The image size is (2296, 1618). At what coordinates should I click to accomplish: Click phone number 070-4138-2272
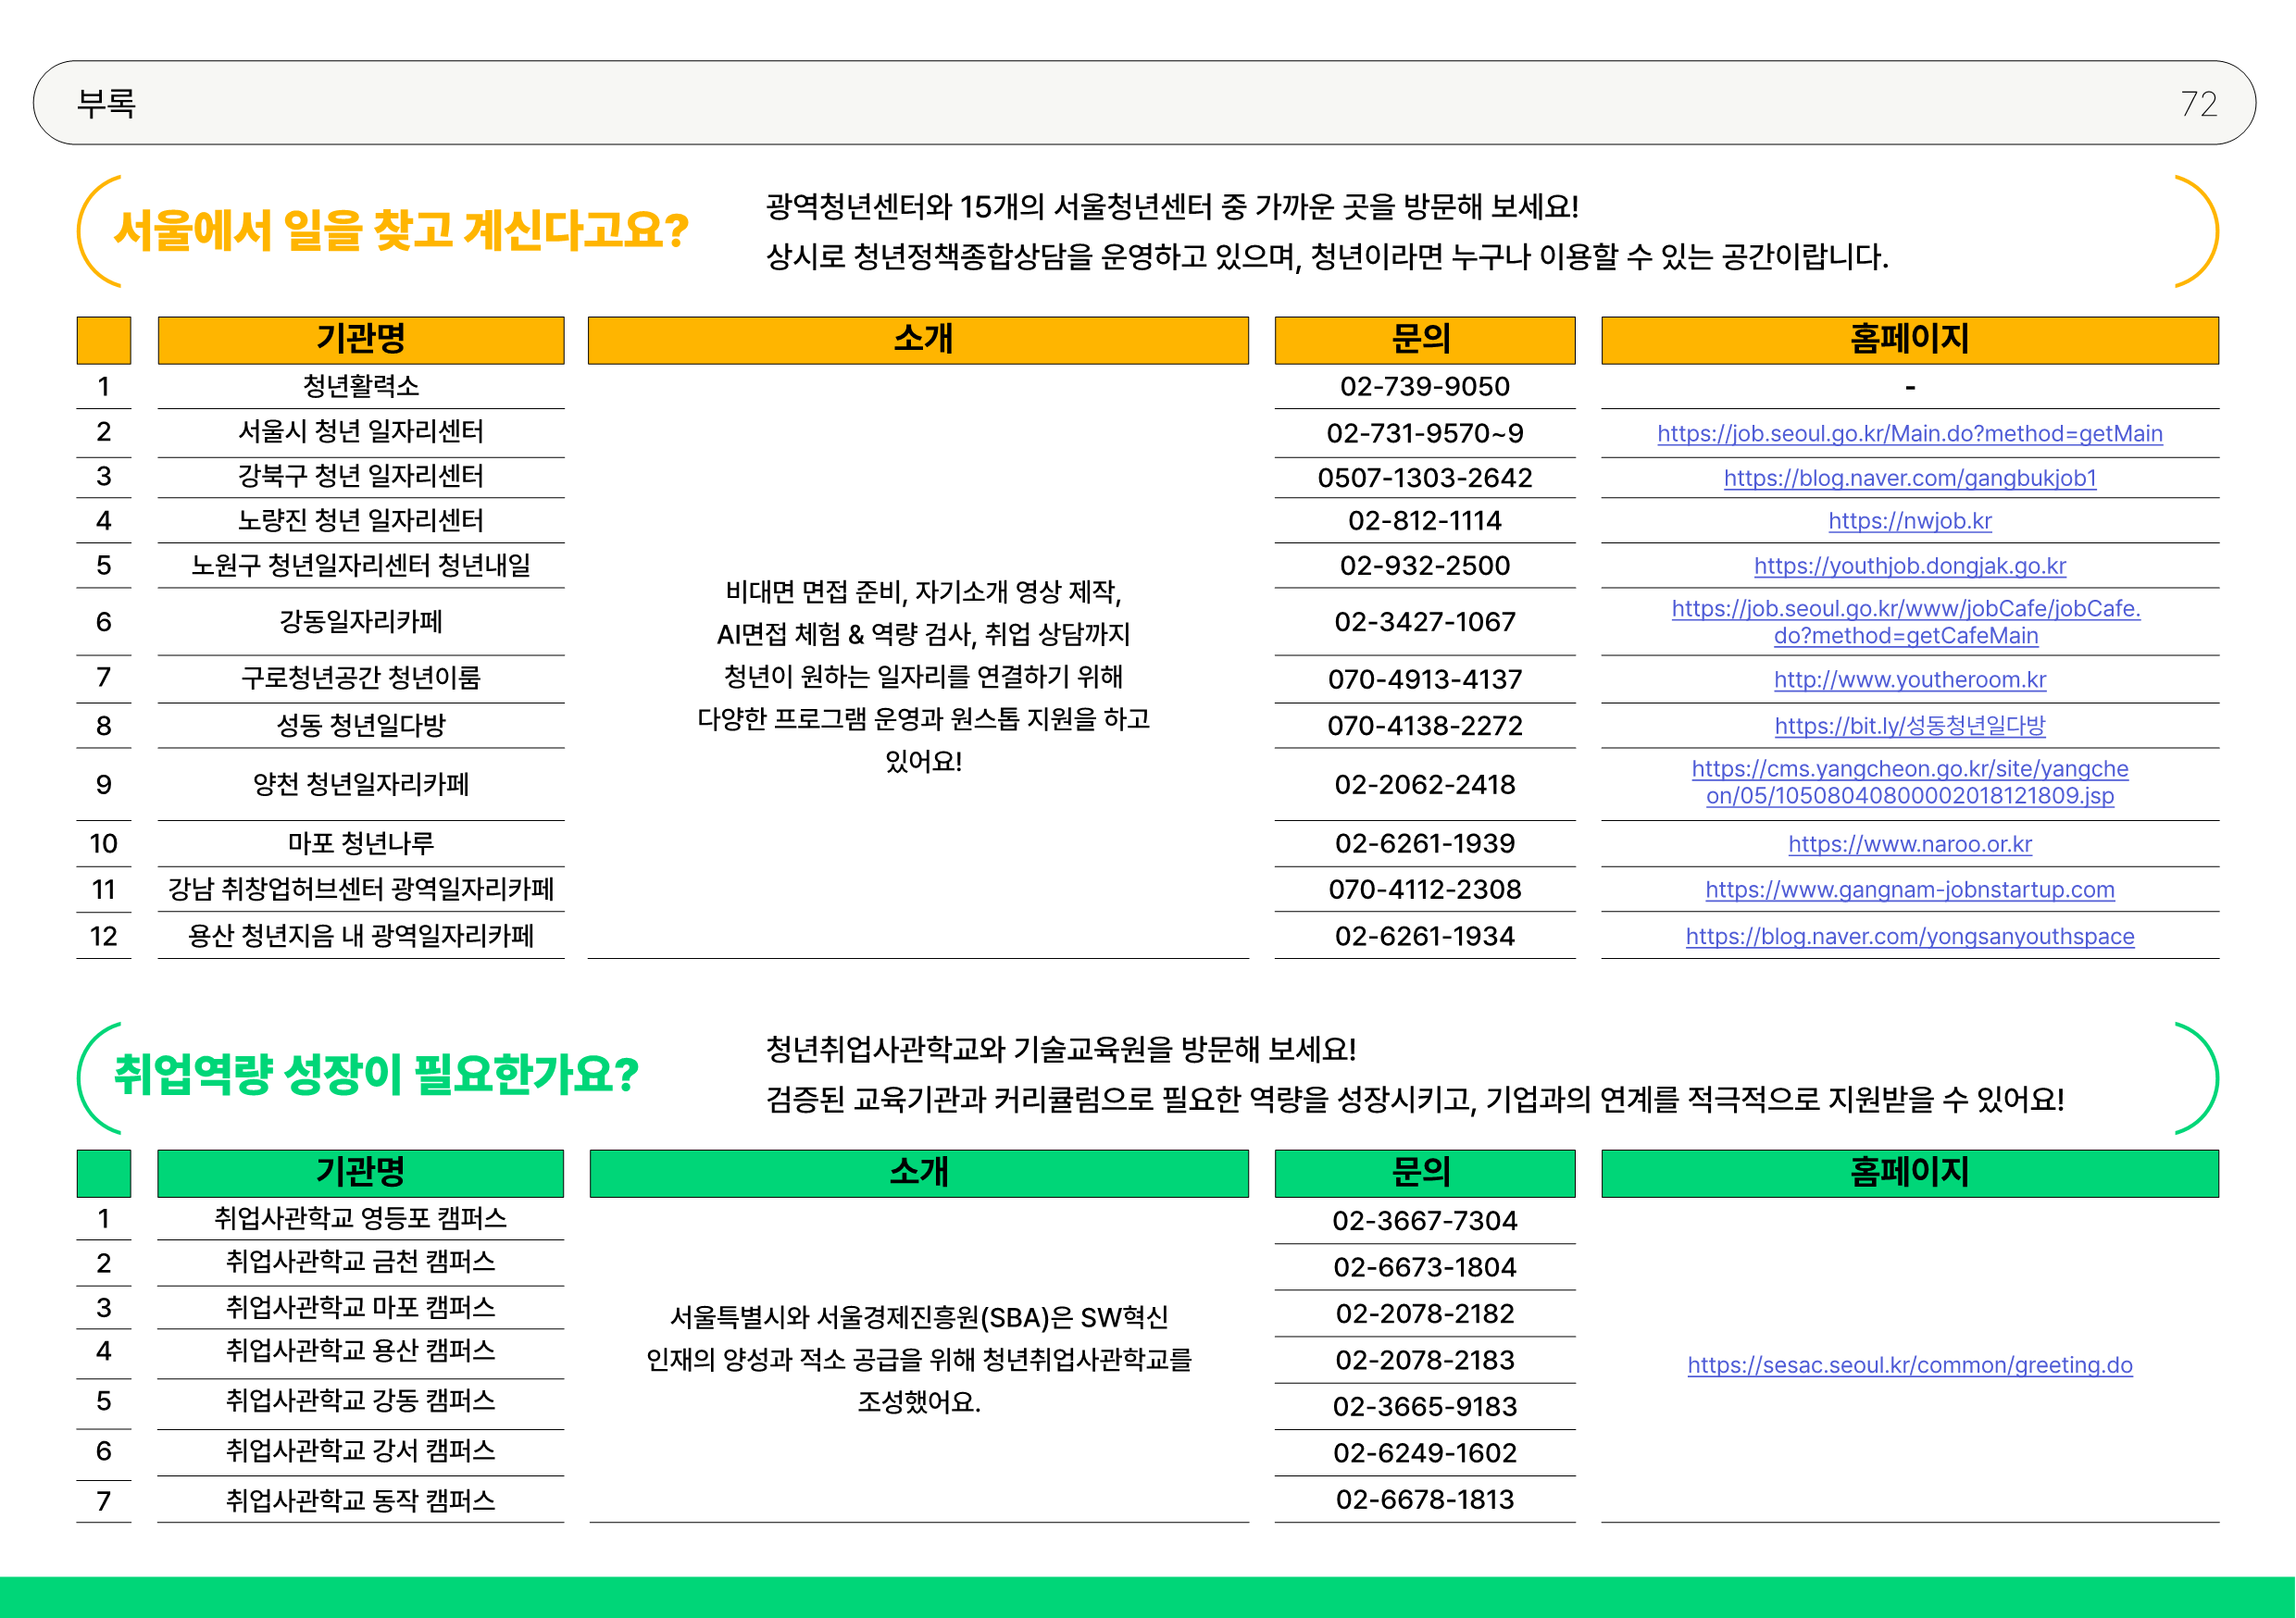1424,726
